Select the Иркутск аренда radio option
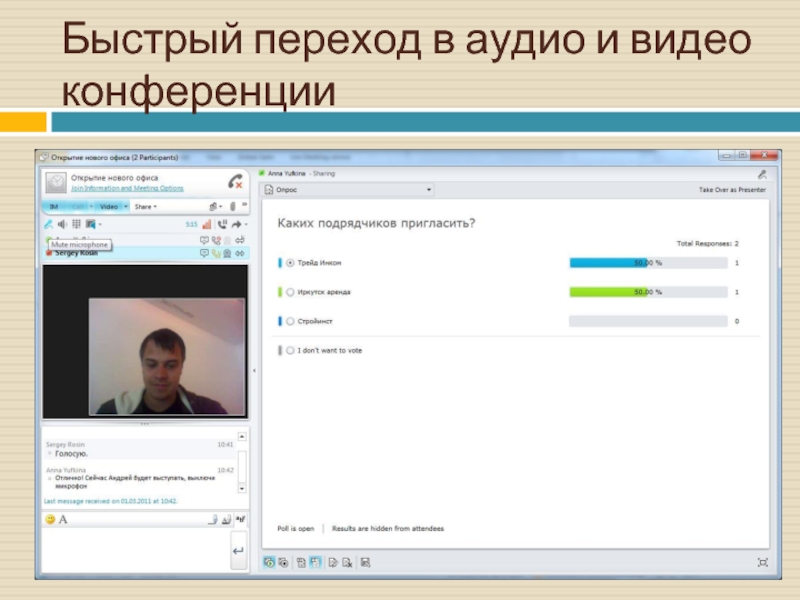This screenshot has width=800, height=600. [290, 292]
